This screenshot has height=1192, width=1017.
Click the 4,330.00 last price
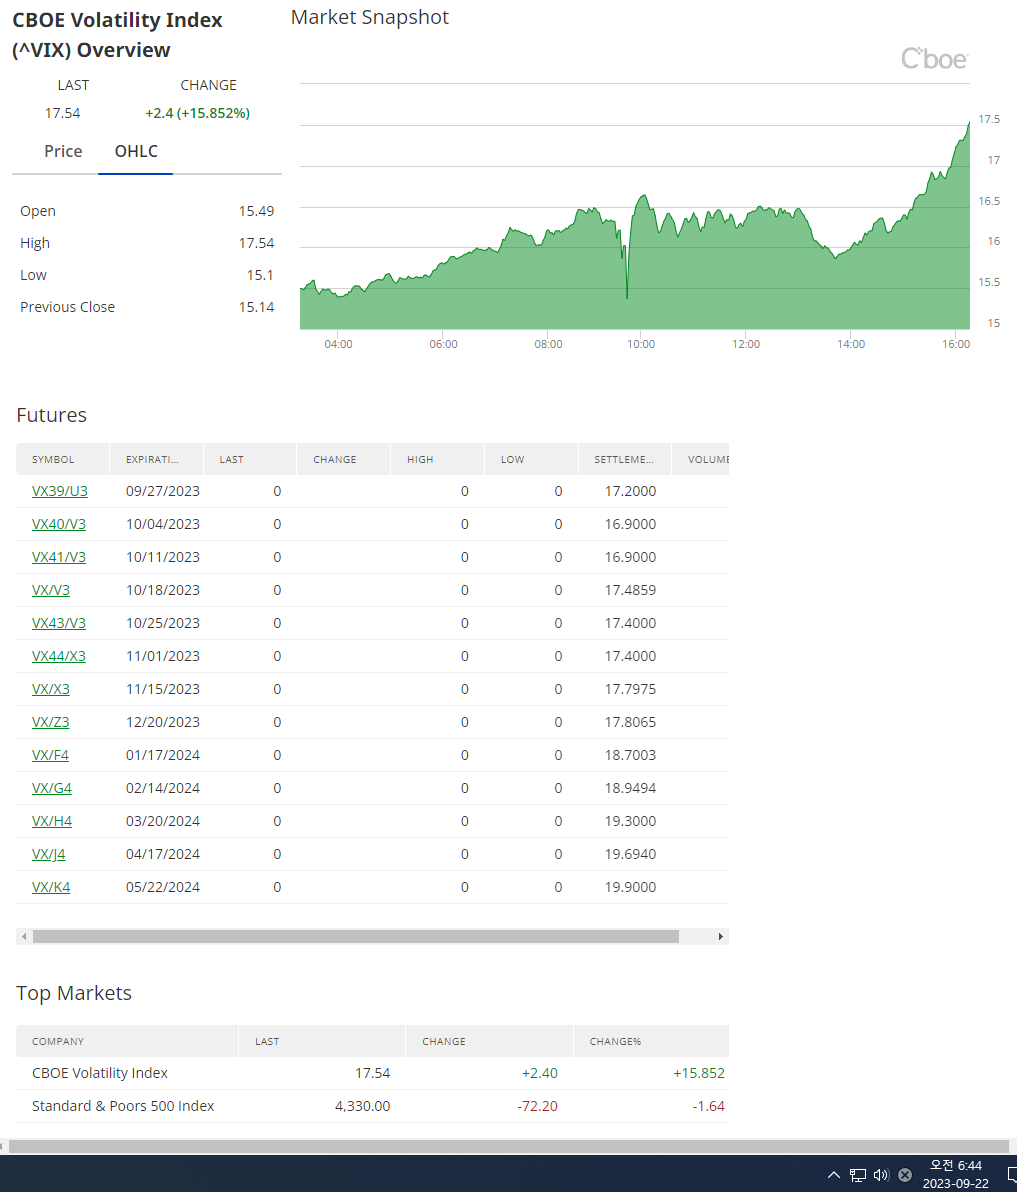coord(363,1106)
